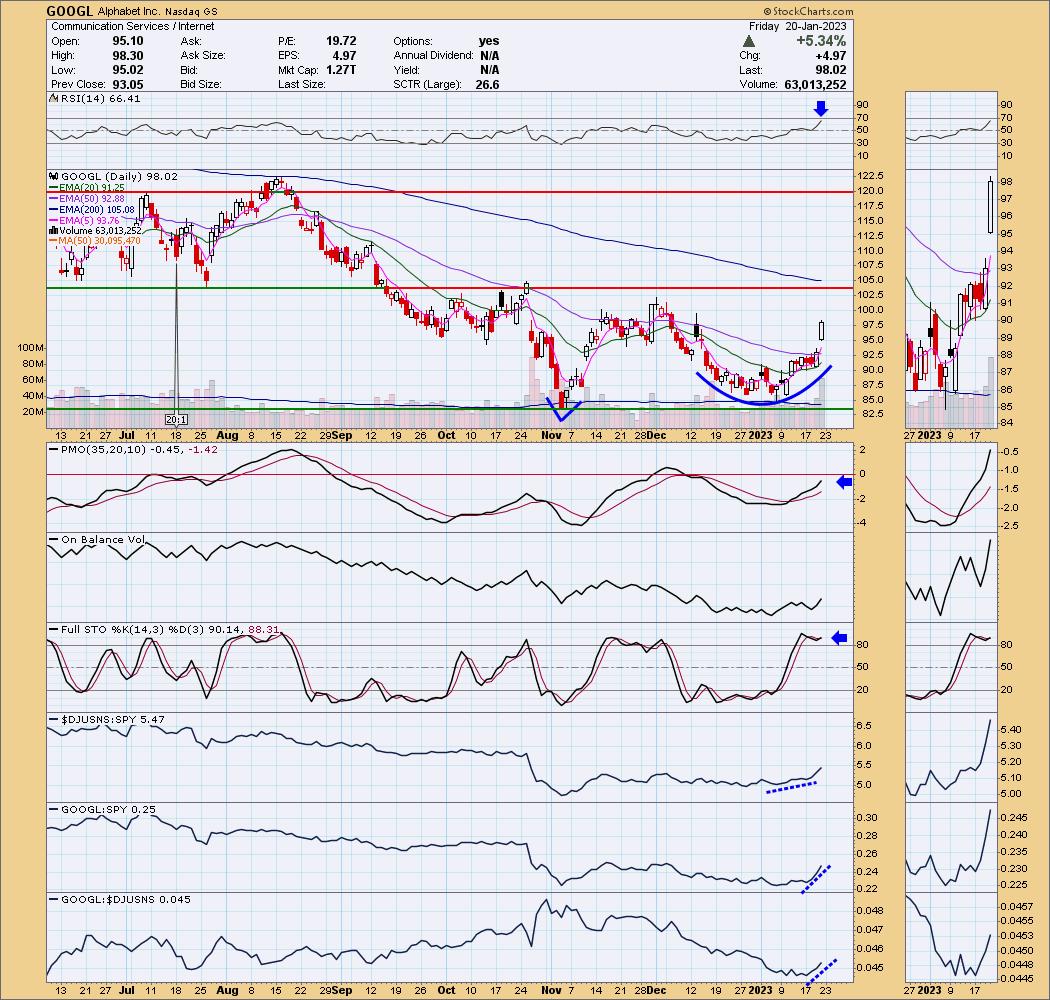Click the icon beside GOOGL (Daily) label

click(54, 176)
